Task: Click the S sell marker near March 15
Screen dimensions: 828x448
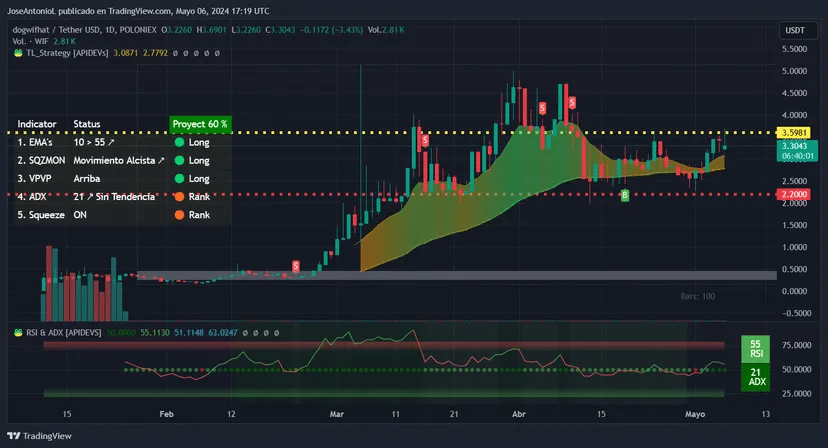Action: [x=425, y=141]
